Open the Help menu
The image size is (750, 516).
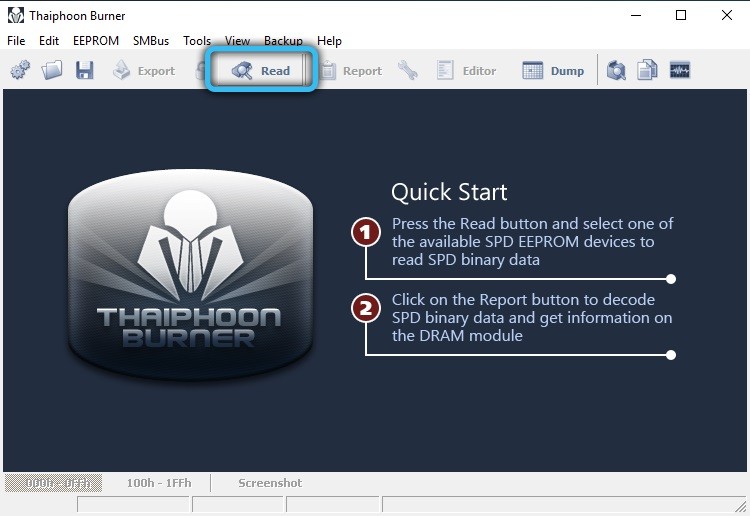pyautogui.click(x=329, y=41)
